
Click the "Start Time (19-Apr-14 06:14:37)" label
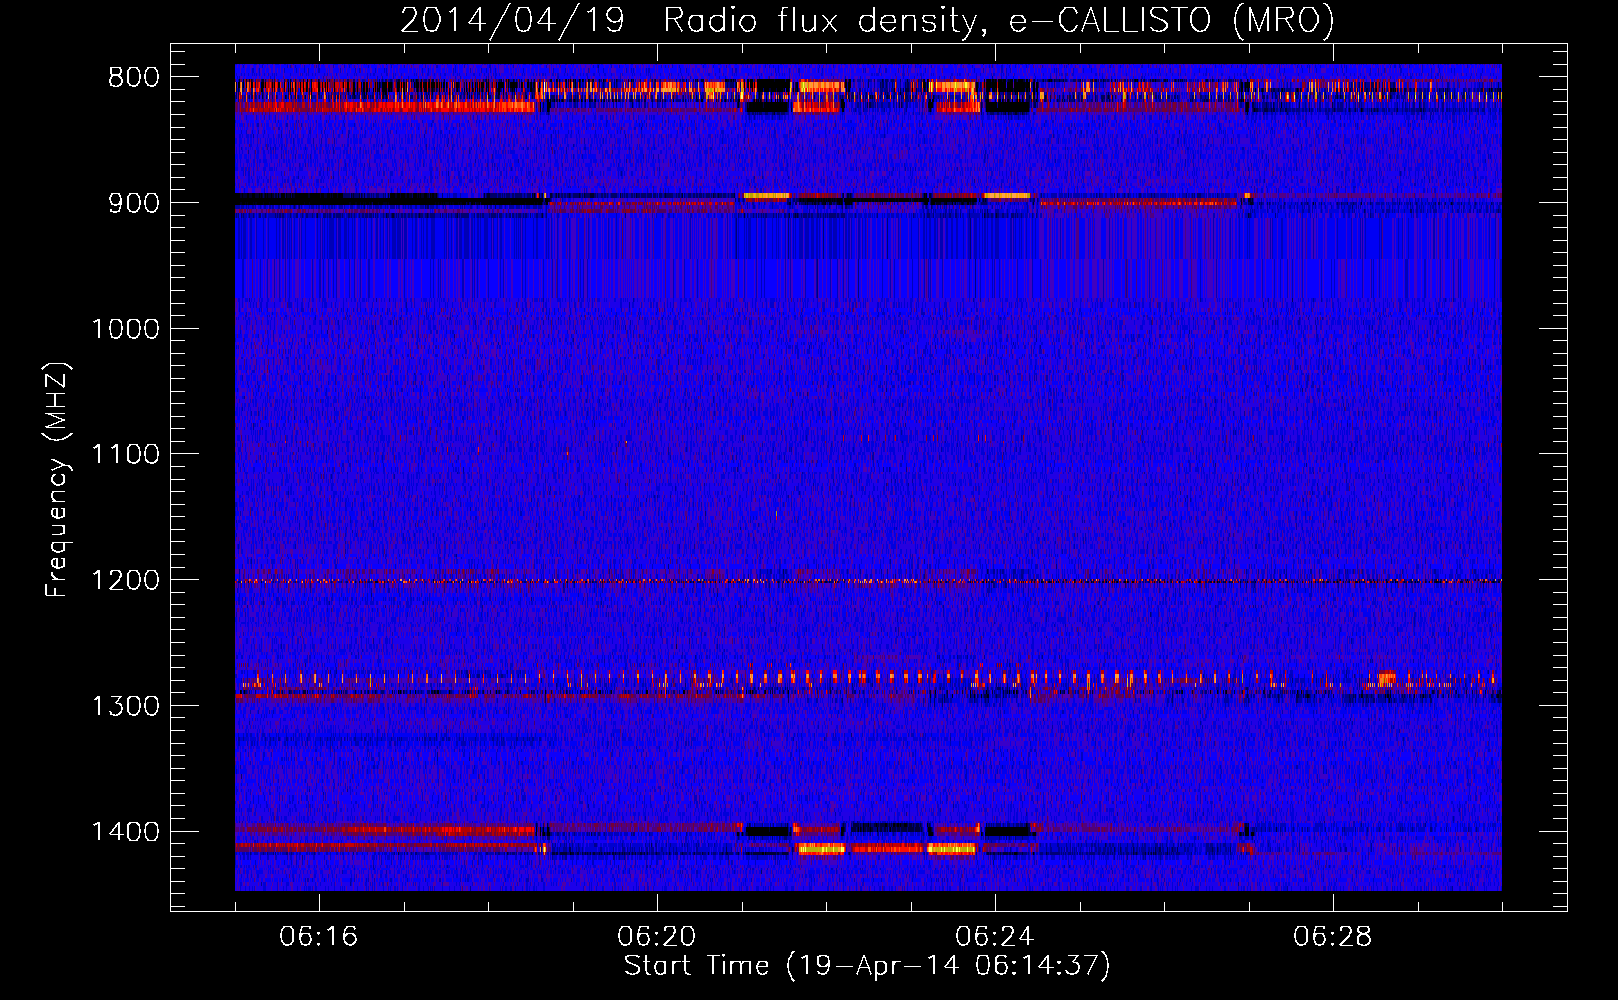[867, 966]
